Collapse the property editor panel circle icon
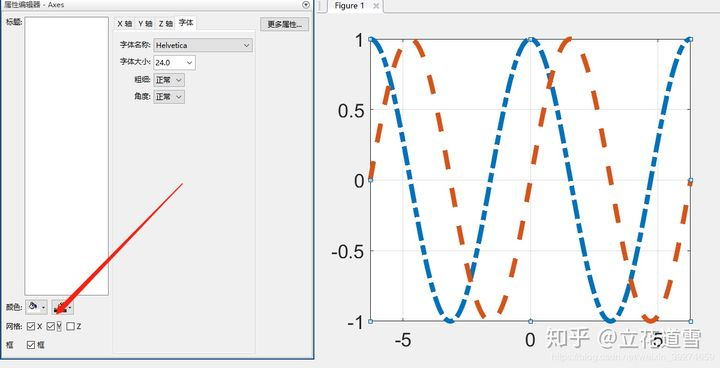Screen dimensions: 720x368 tap(306, 5)
